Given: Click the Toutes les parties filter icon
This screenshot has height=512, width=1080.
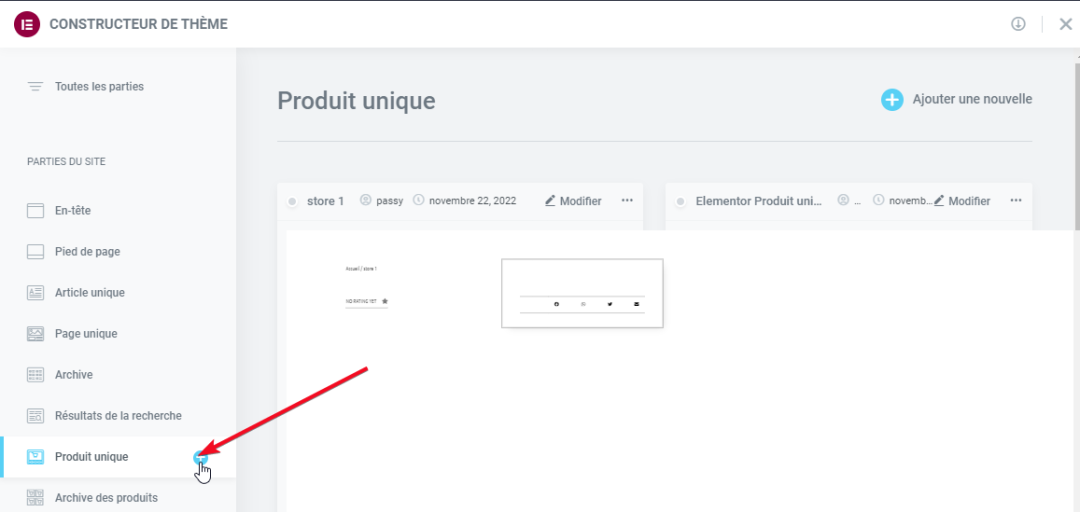Looking at the screenshot, I should pos(36,87).
